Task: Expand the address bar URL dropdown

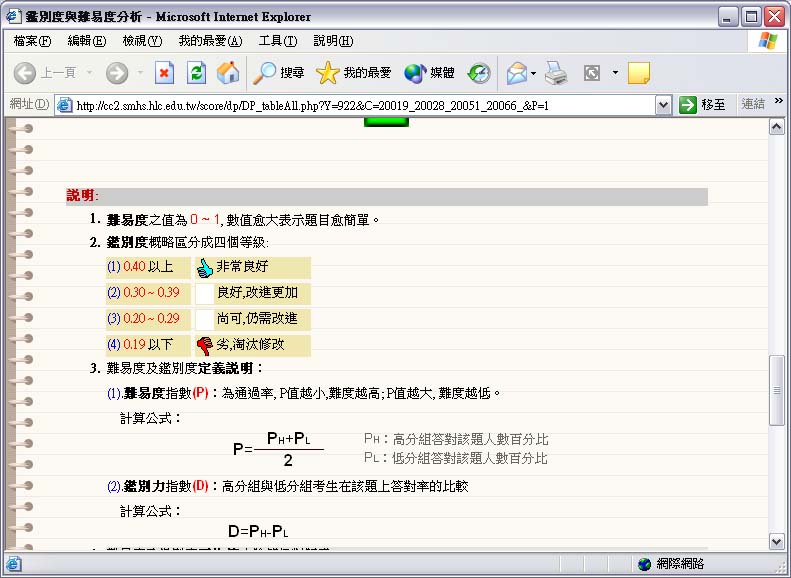Action: point(663,105)
